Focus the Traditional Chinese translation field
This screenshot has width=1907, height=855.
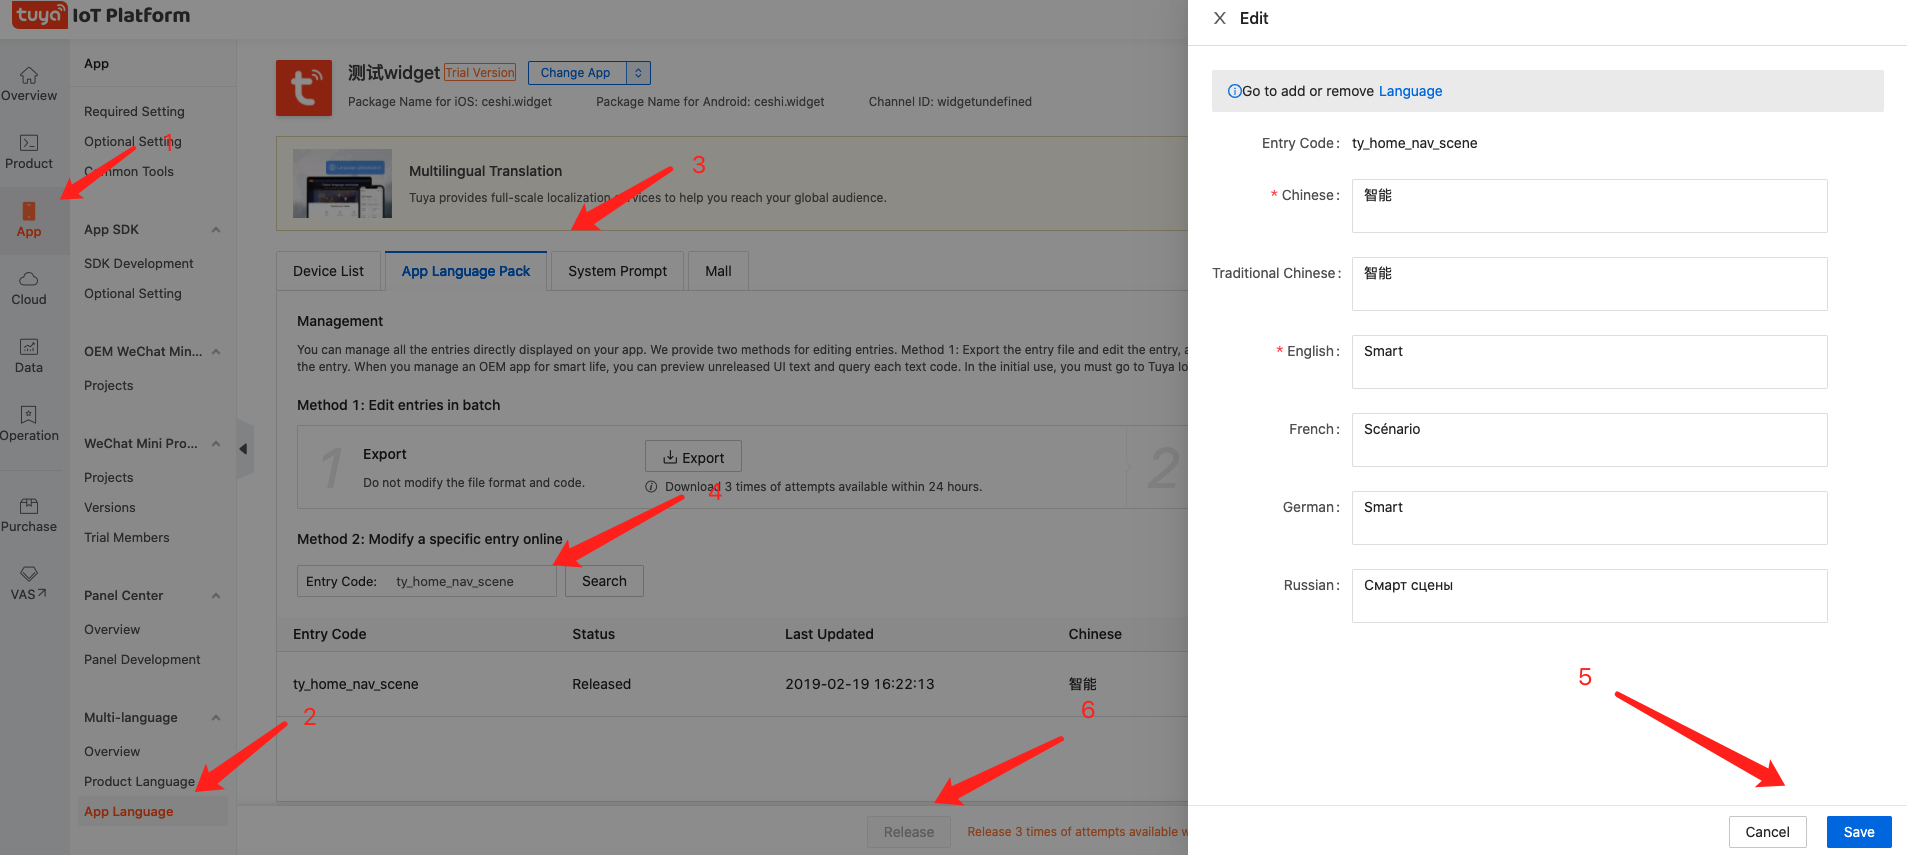1589,284
